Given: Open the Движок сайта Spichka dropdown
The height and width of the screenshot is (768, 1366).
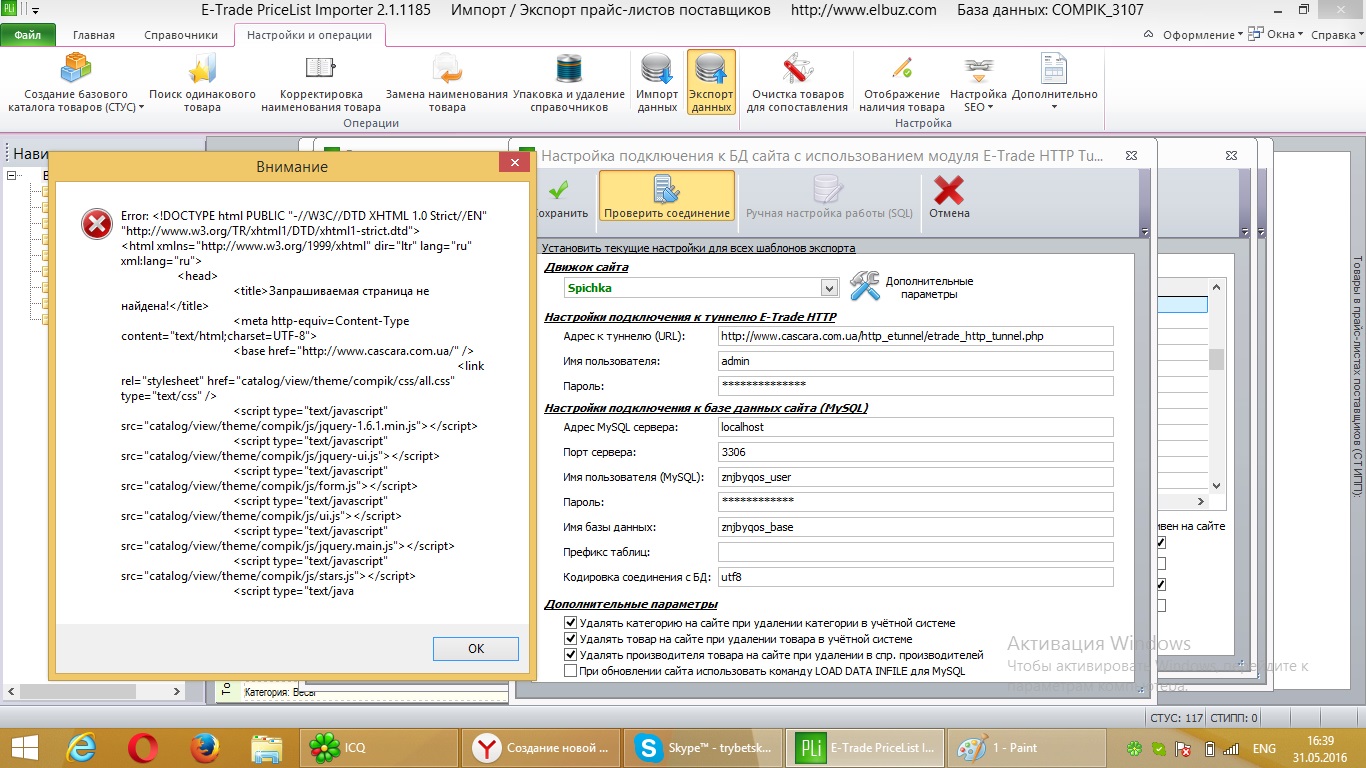Looking at the screenshot, I should coord(829,288).
